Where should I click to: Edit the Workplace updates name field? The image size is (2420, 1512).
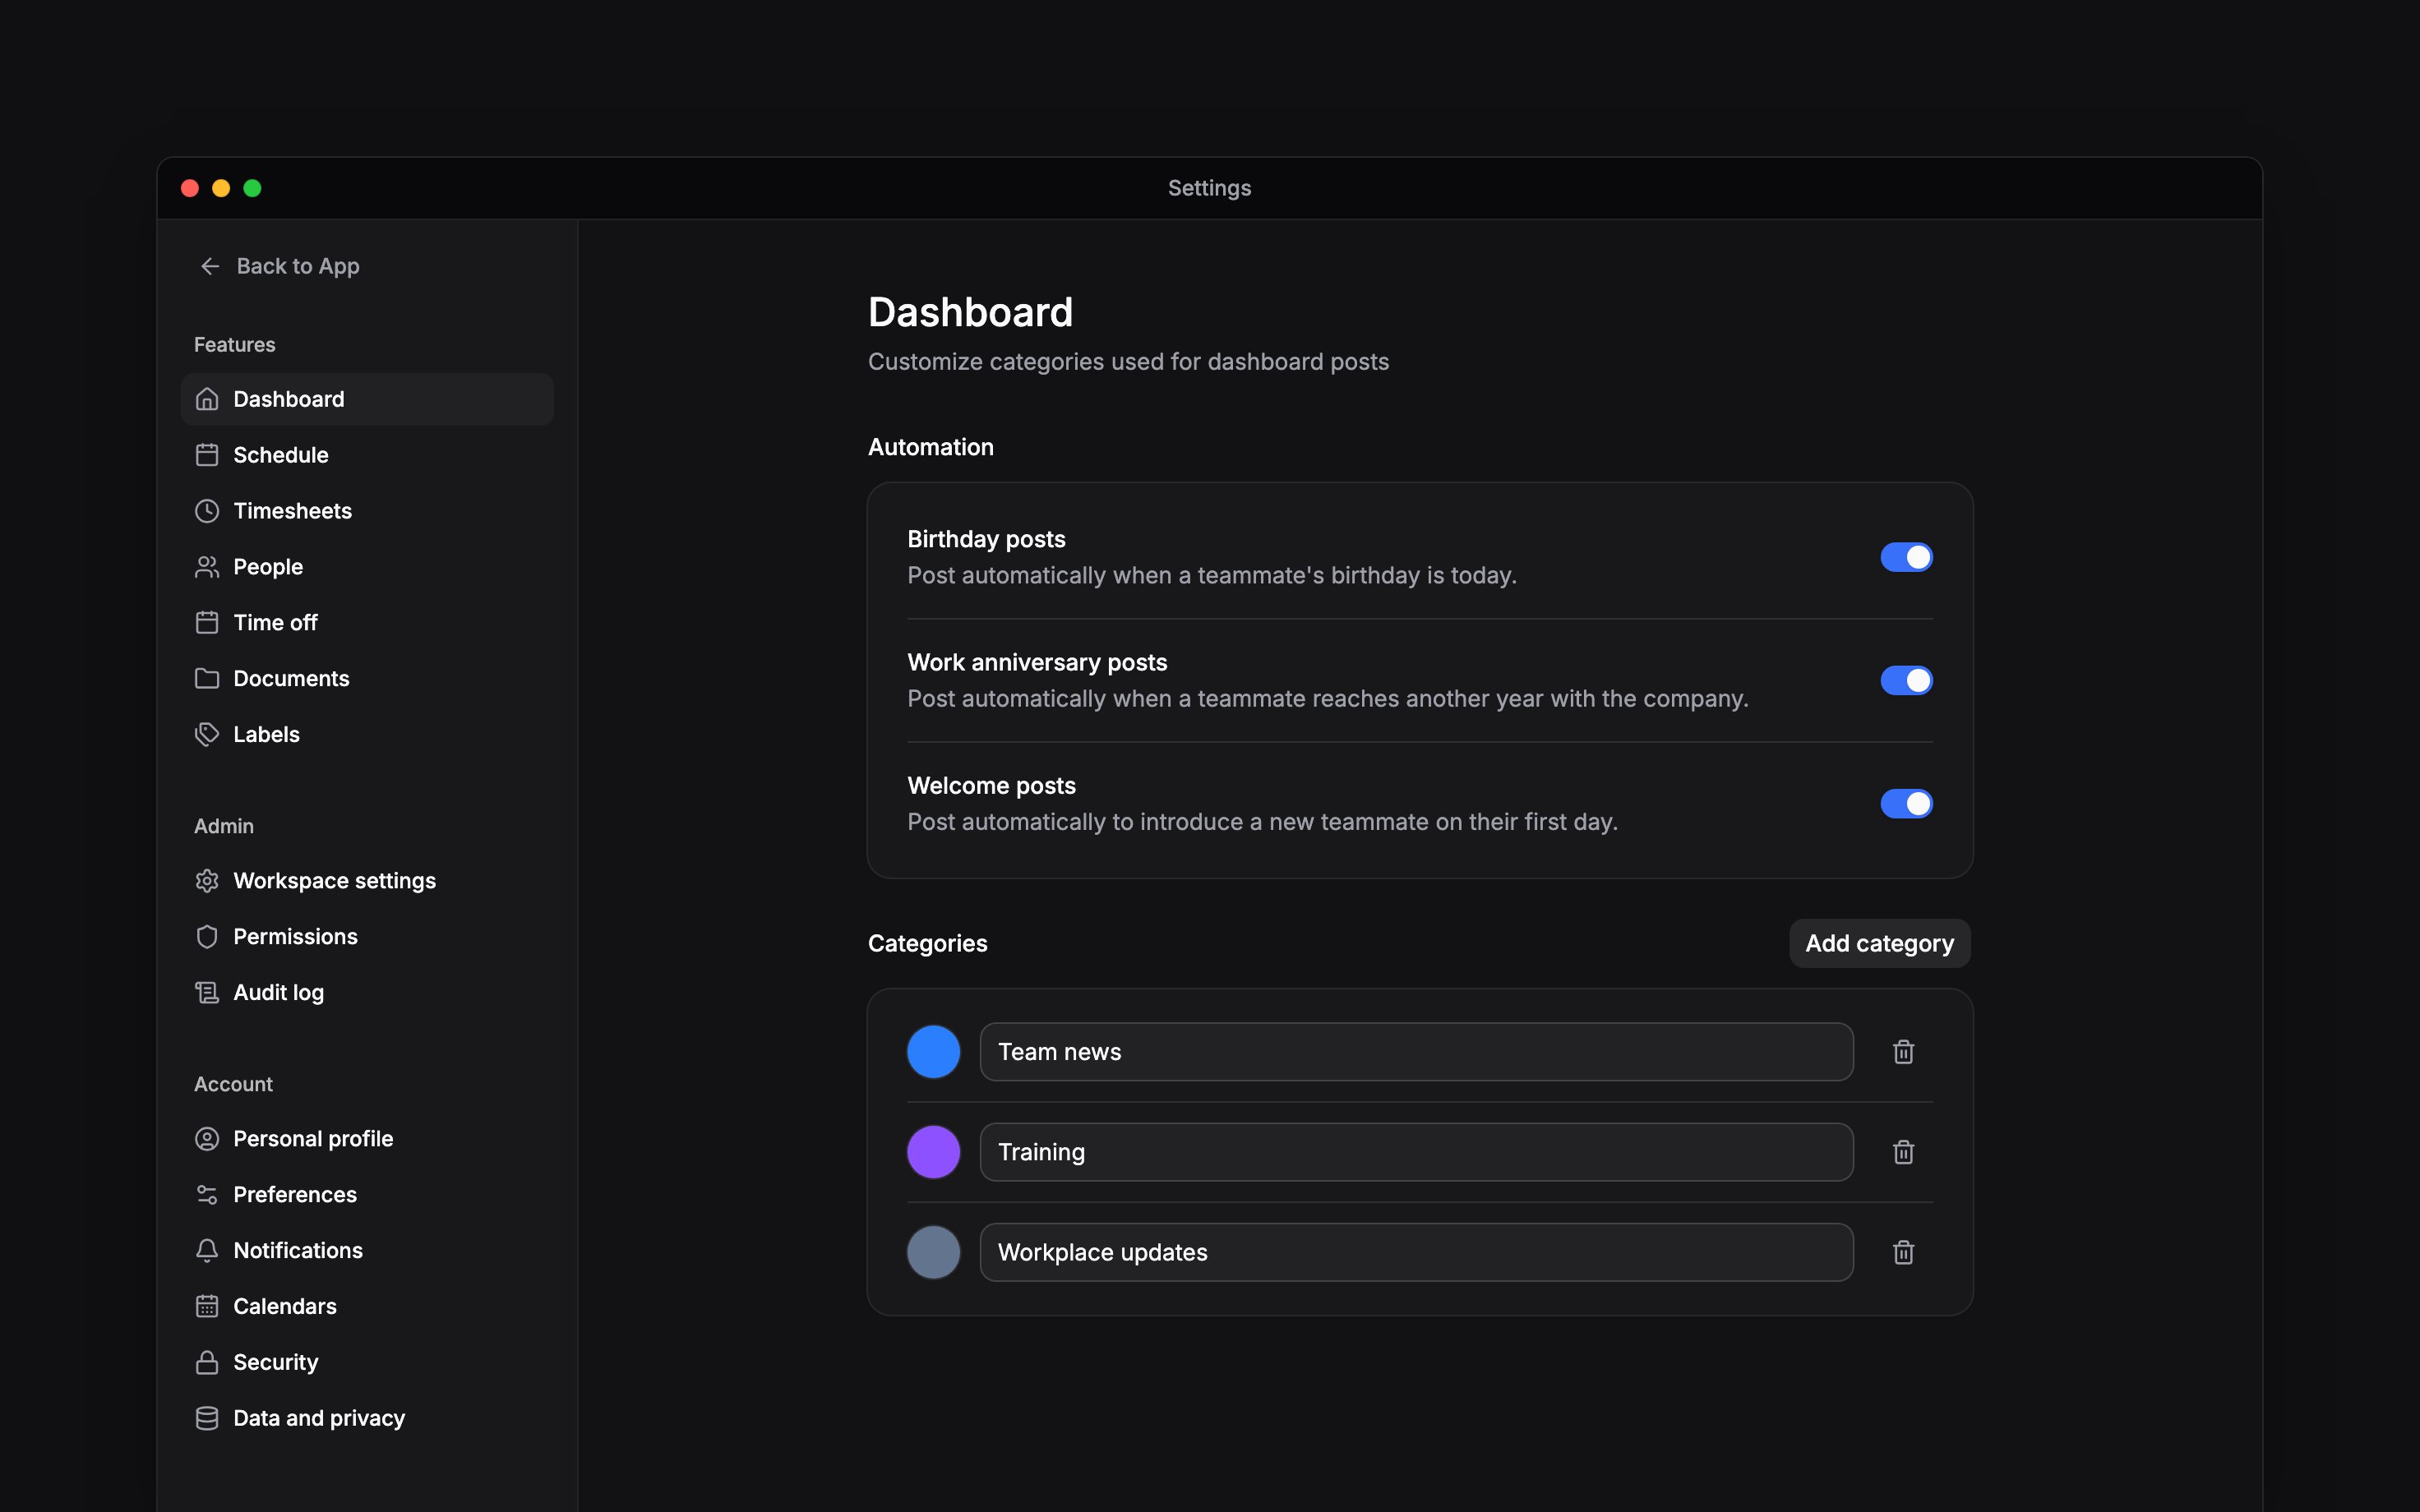(1416, 1252)
